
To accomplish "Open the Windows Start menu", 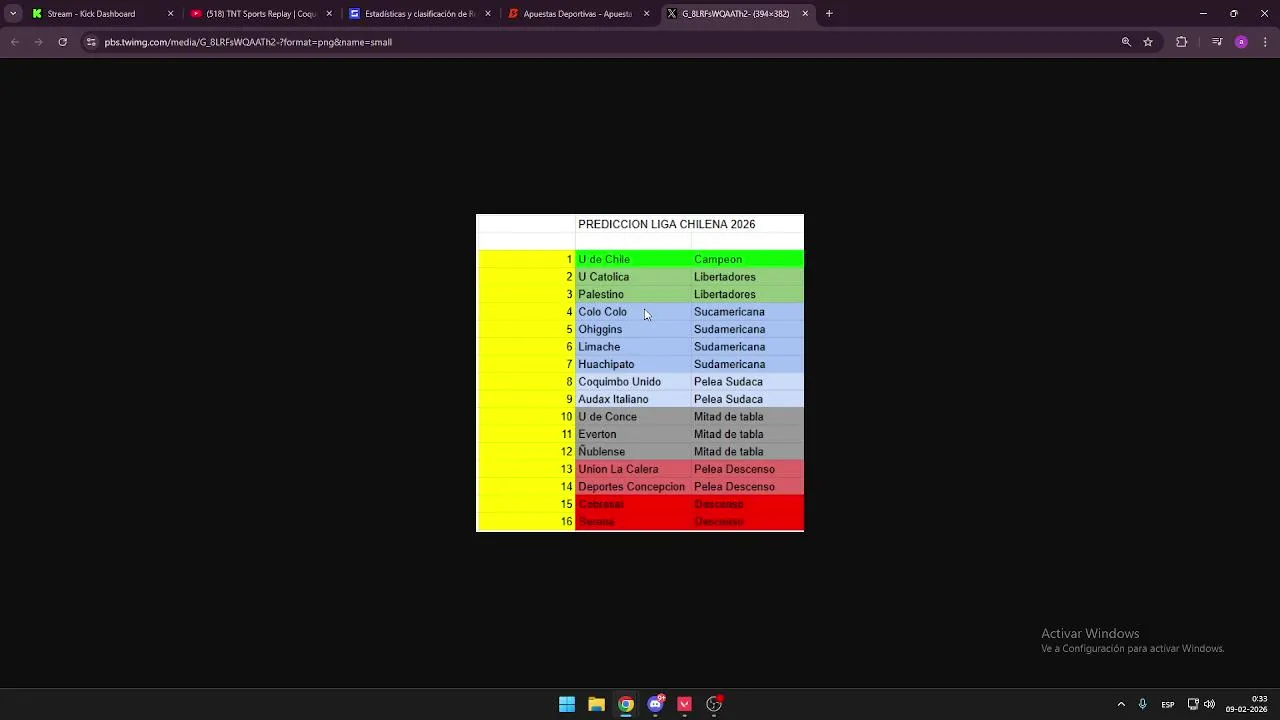I will pyautogui.click(x=567, y=704).
